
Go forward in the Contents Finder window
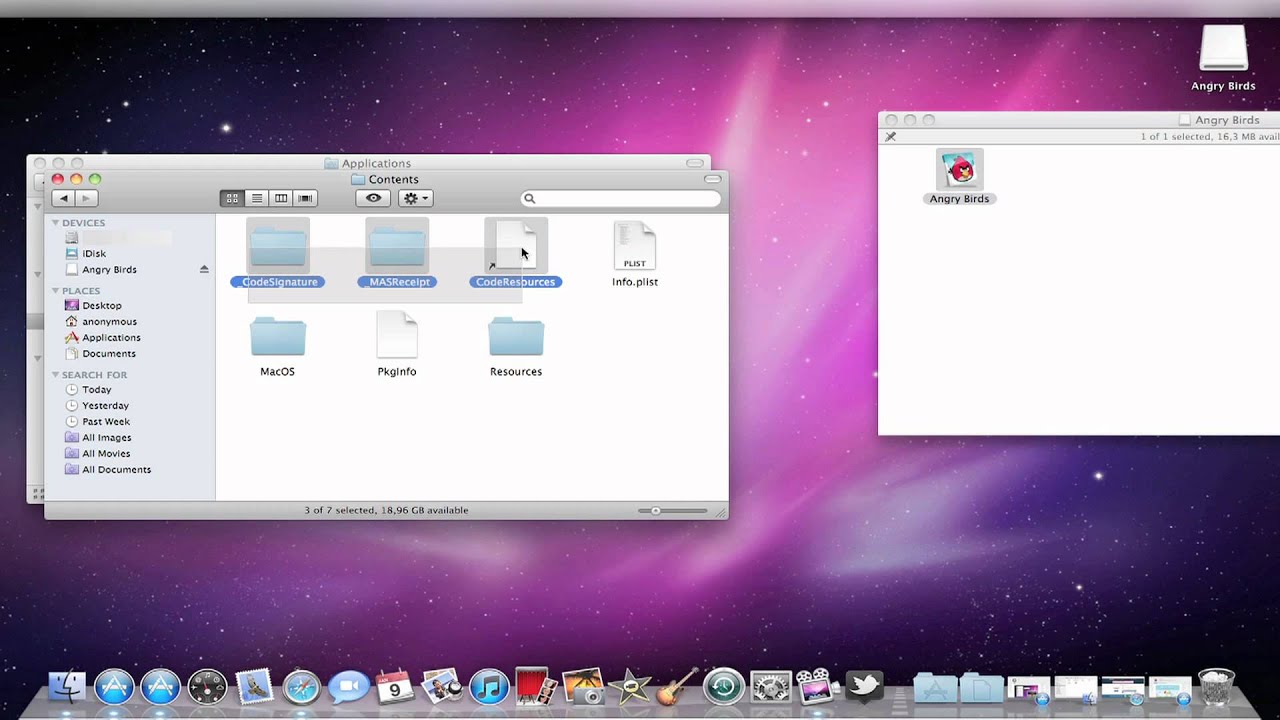(87, 199)
